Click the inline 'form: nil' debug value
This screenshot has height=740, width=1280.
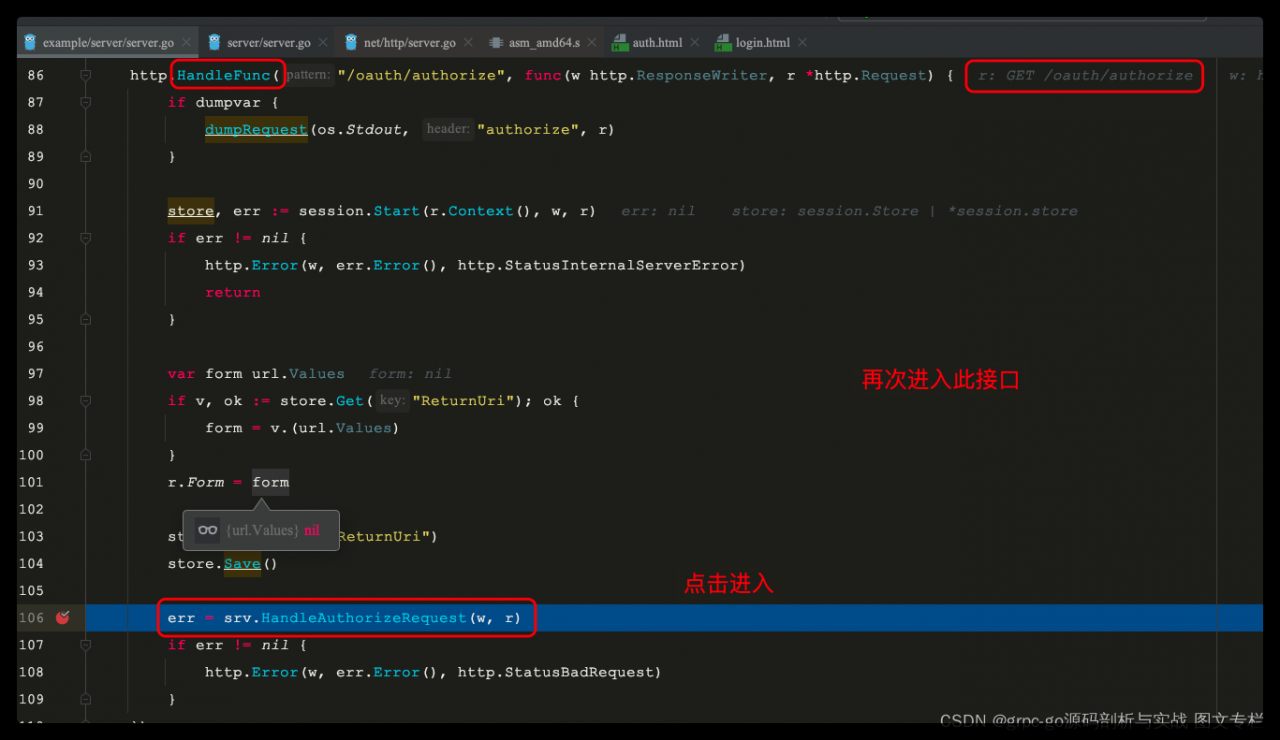[410, 373]
